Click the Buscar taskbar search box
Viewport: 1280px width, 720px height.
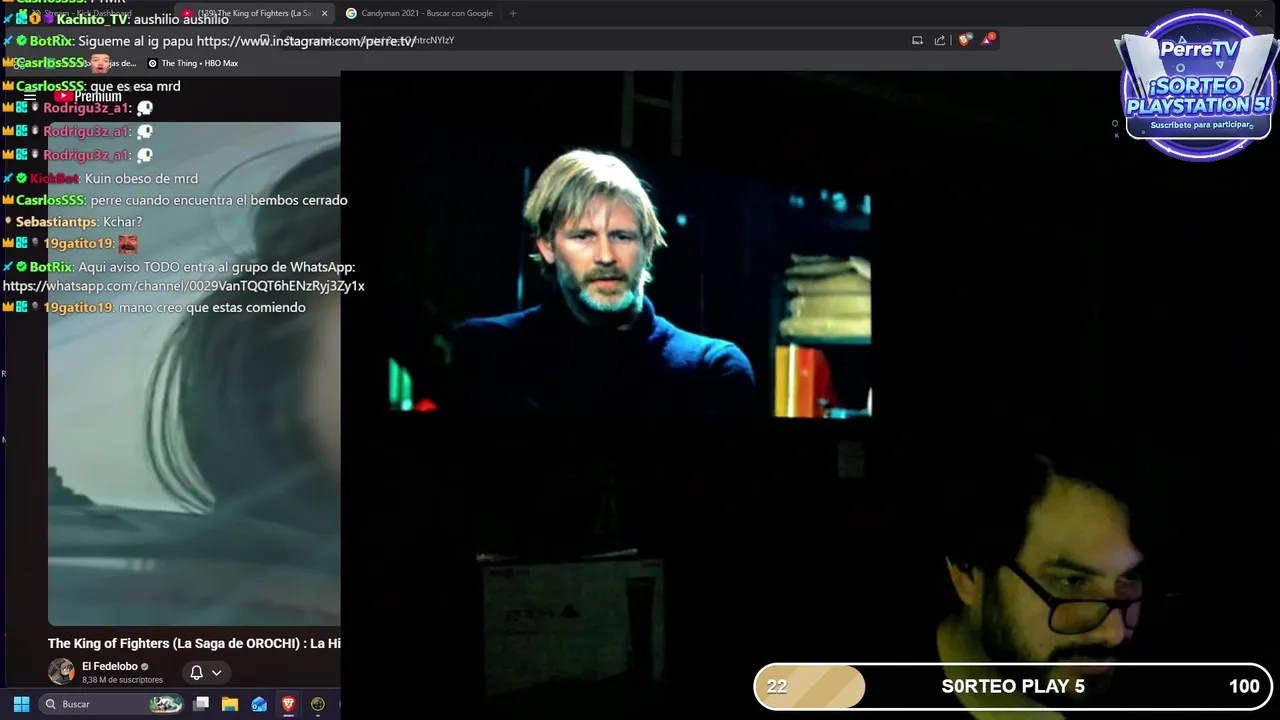tap(112, 704)
